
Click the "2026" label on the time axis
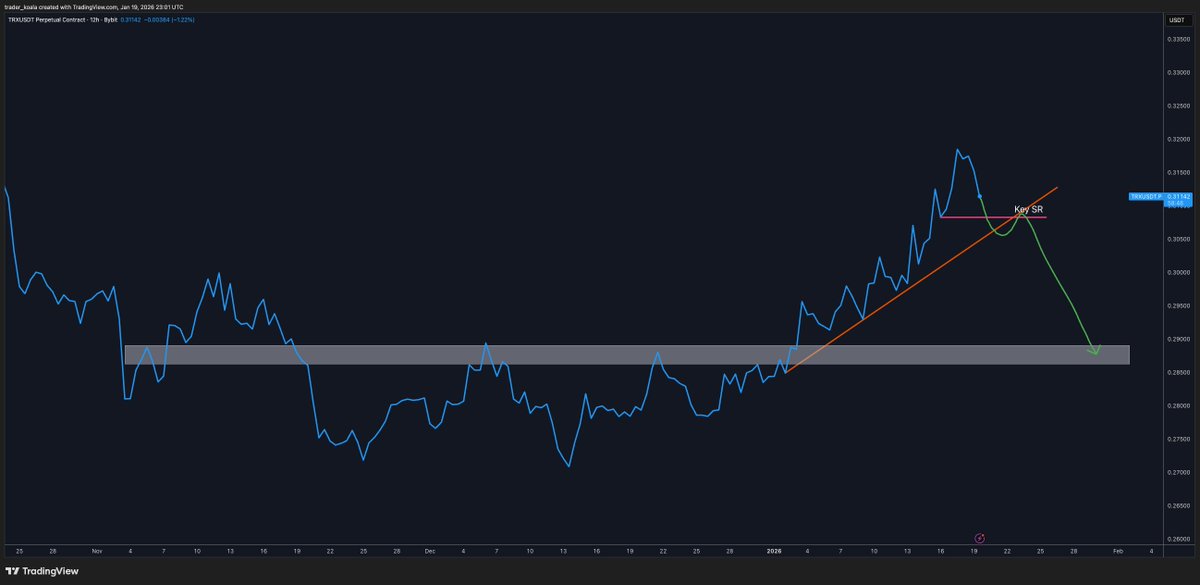[x=774, y=550]
